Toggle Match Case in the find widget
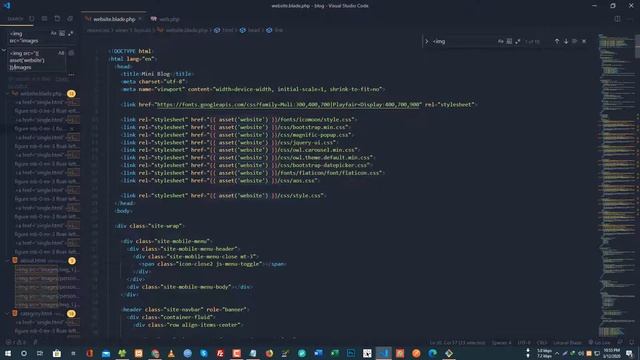Image resolution: width=640 pixels, height=360 pixels. 500,41
